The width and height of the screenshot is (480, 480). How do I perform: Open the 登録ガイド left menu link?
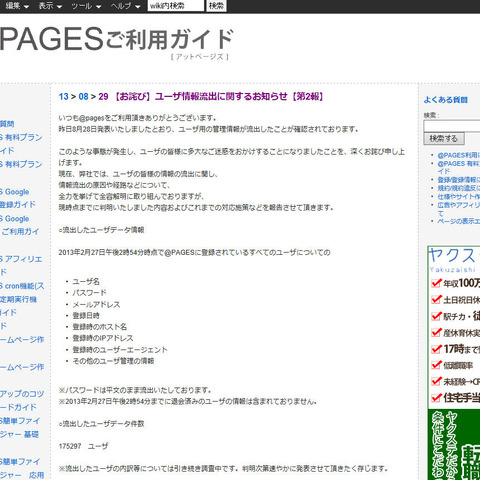tap(18, 205)
